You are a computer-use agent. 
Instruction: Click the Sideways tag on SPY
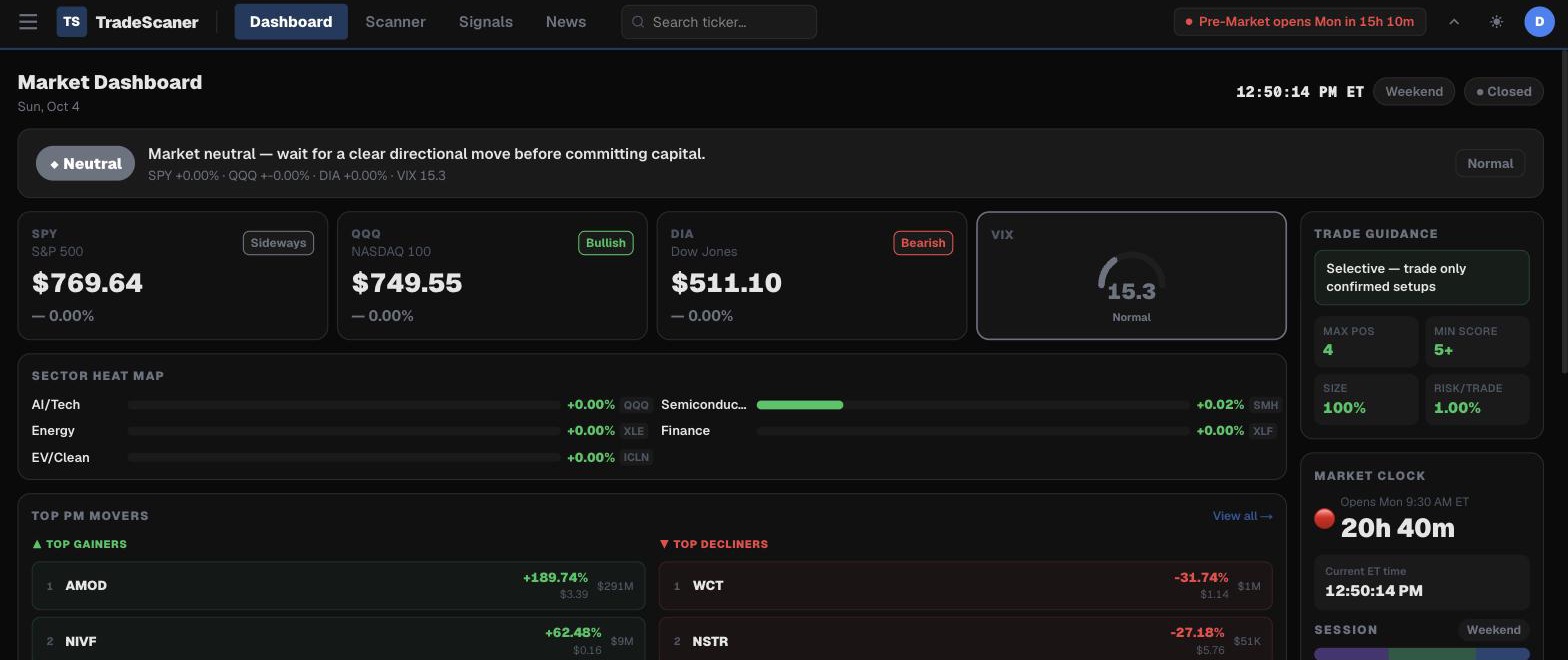click(x=278, y=243)
